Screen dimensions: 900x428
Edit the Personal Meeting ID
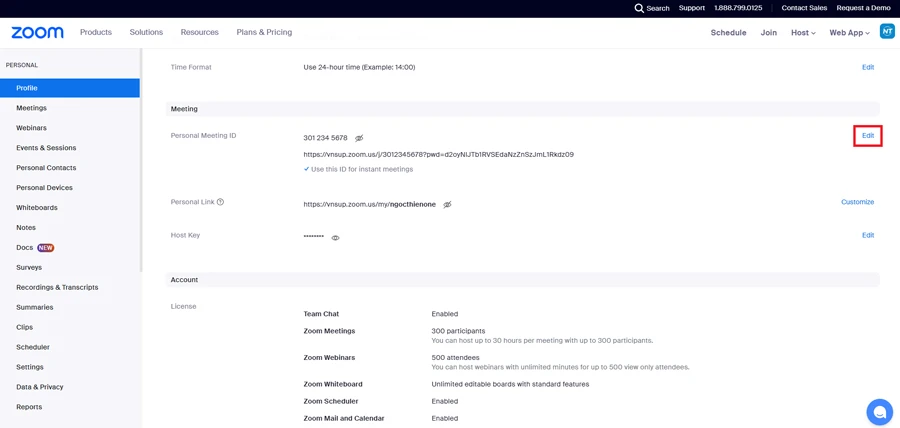point(867,136)
